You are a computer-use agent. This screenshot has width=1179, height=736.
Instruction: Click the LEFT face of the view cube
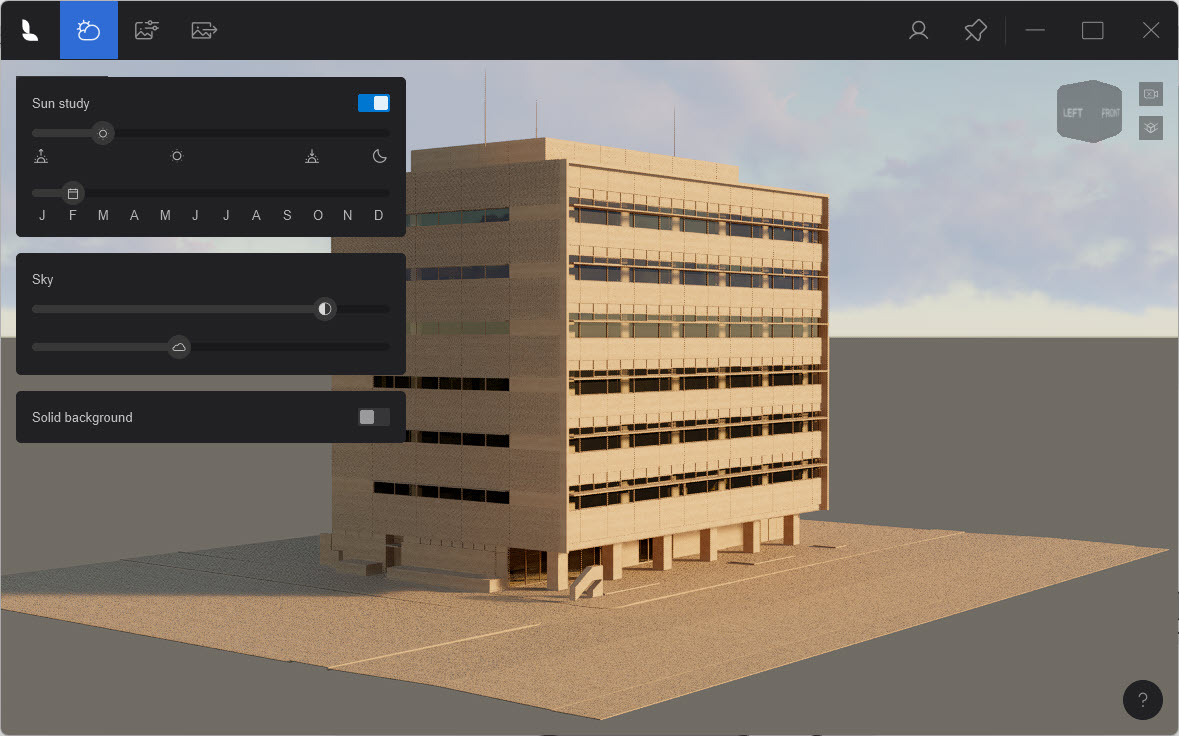tap(1074, 113)
